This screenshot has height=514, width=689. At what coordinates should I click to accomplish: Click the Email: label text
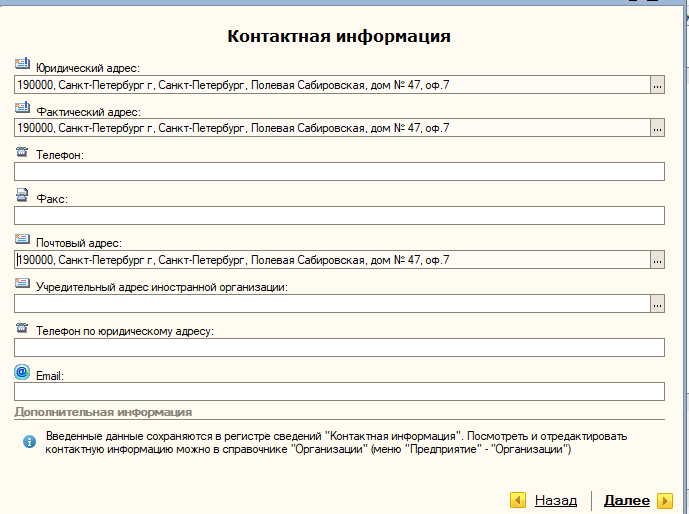click(50, 376)
